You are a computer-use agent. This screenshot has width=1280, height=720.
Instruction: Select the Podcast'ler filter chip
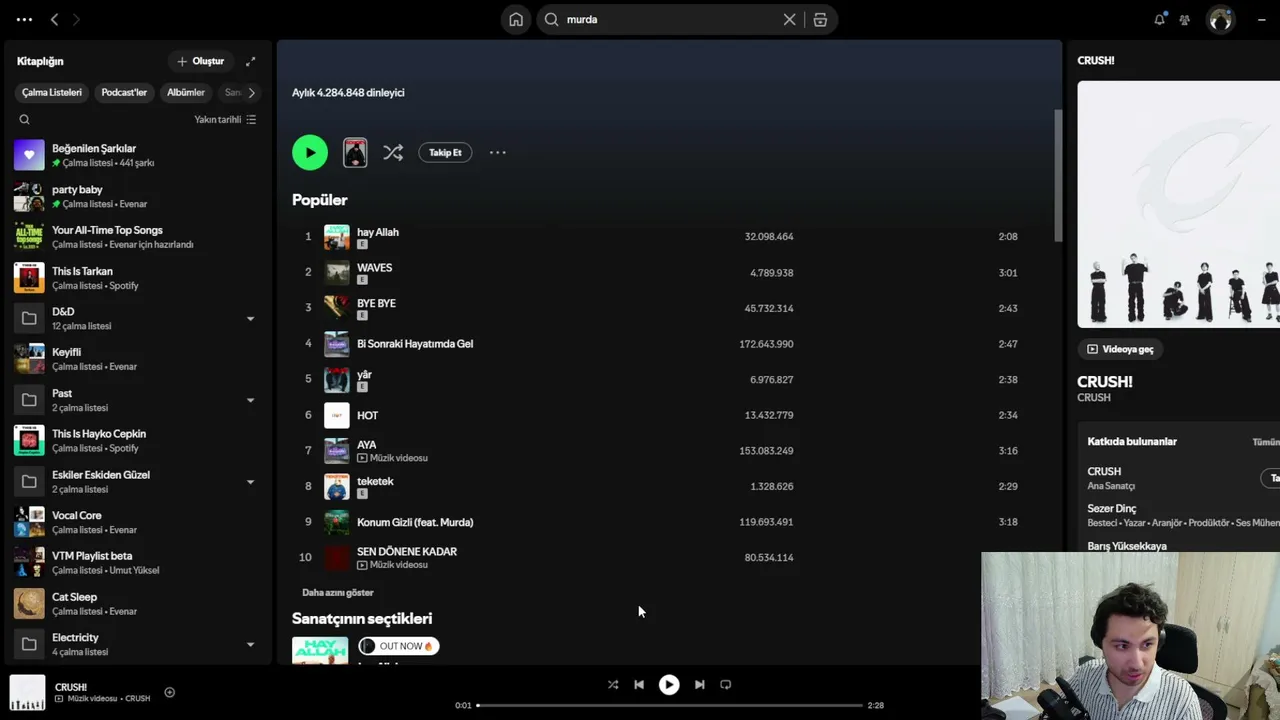(x=124, y=92)
